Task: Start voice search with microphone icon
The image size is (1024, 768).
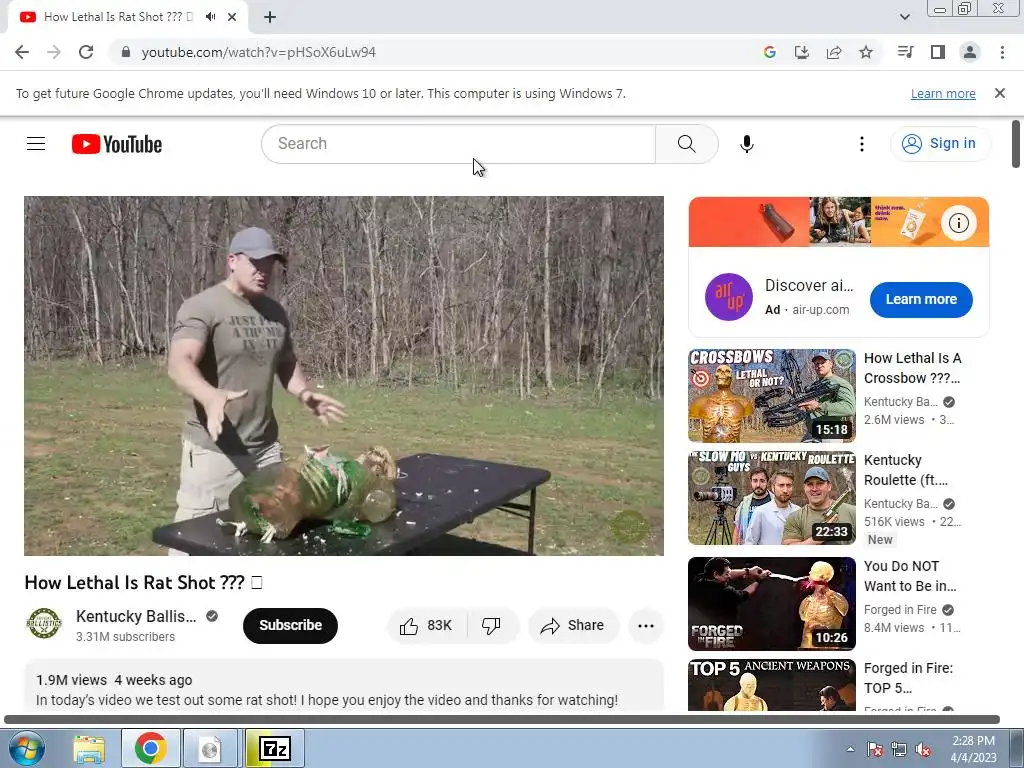Action: pos(746,144)
